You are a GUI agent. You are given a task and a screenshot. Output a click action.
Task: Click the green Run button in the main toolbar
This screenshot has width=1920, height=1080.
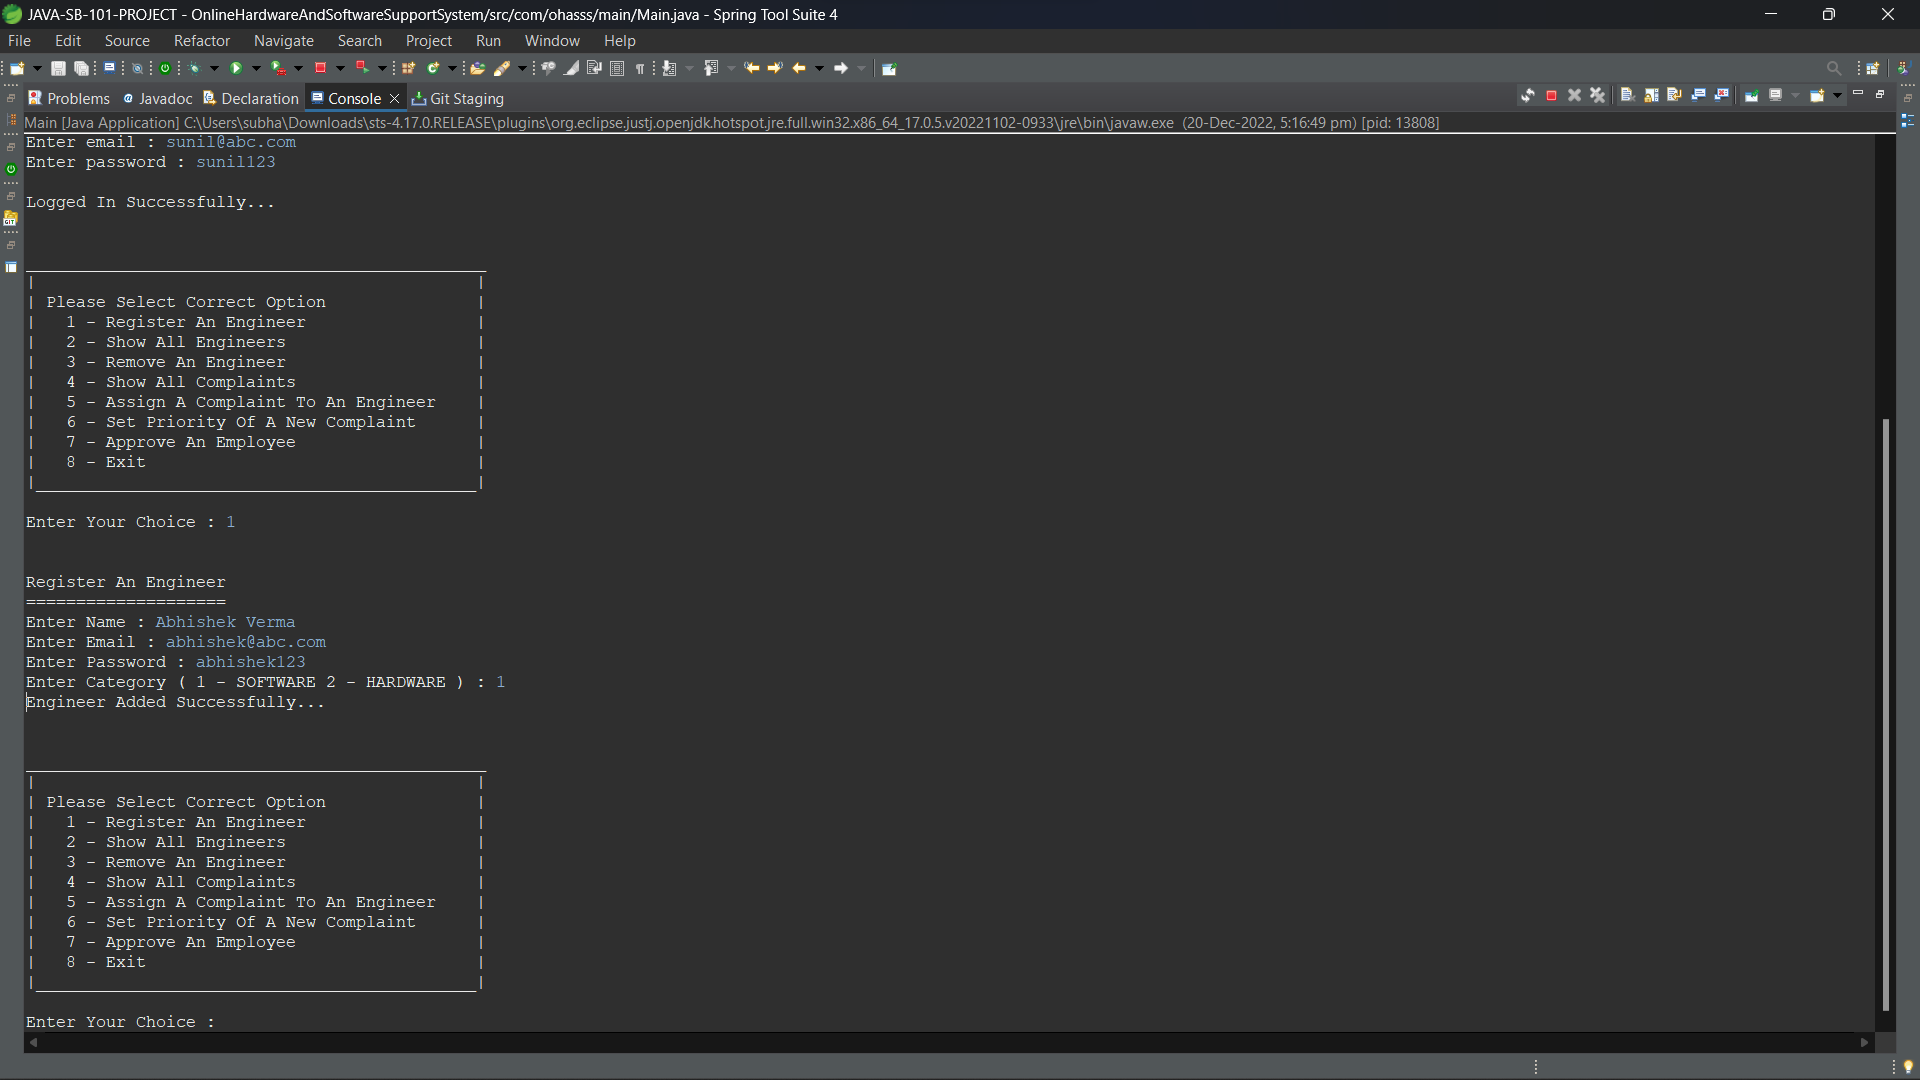[x=236, y=69]
